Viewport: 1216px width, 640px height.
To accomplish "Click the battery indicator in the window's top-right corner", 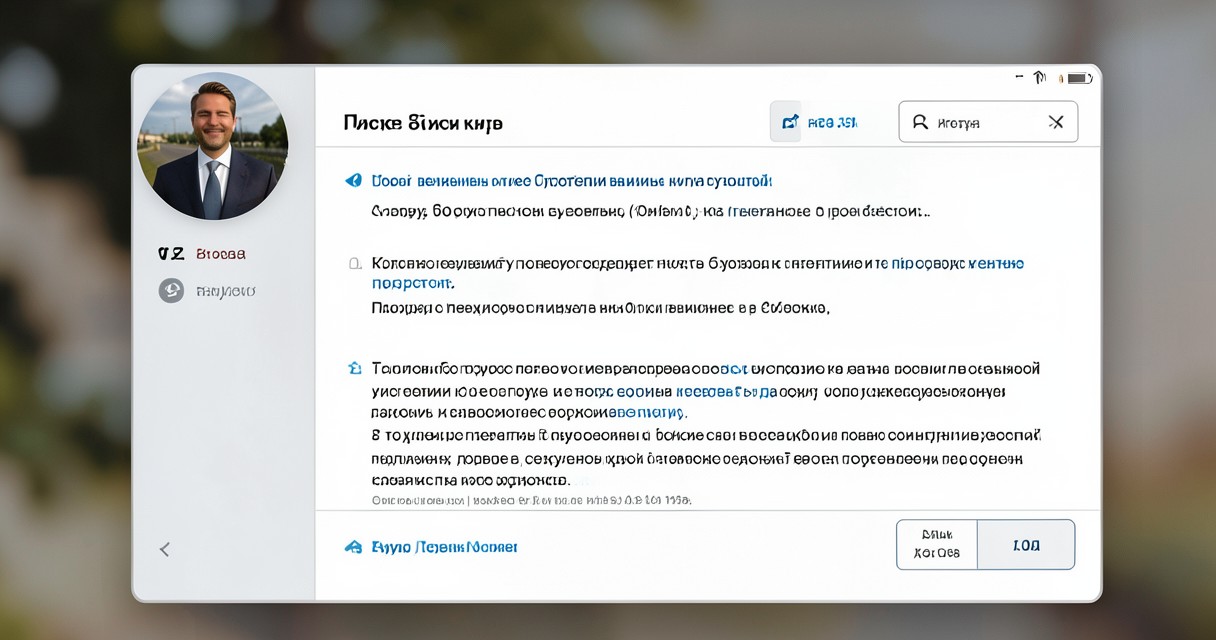I will coord(1078,77).
